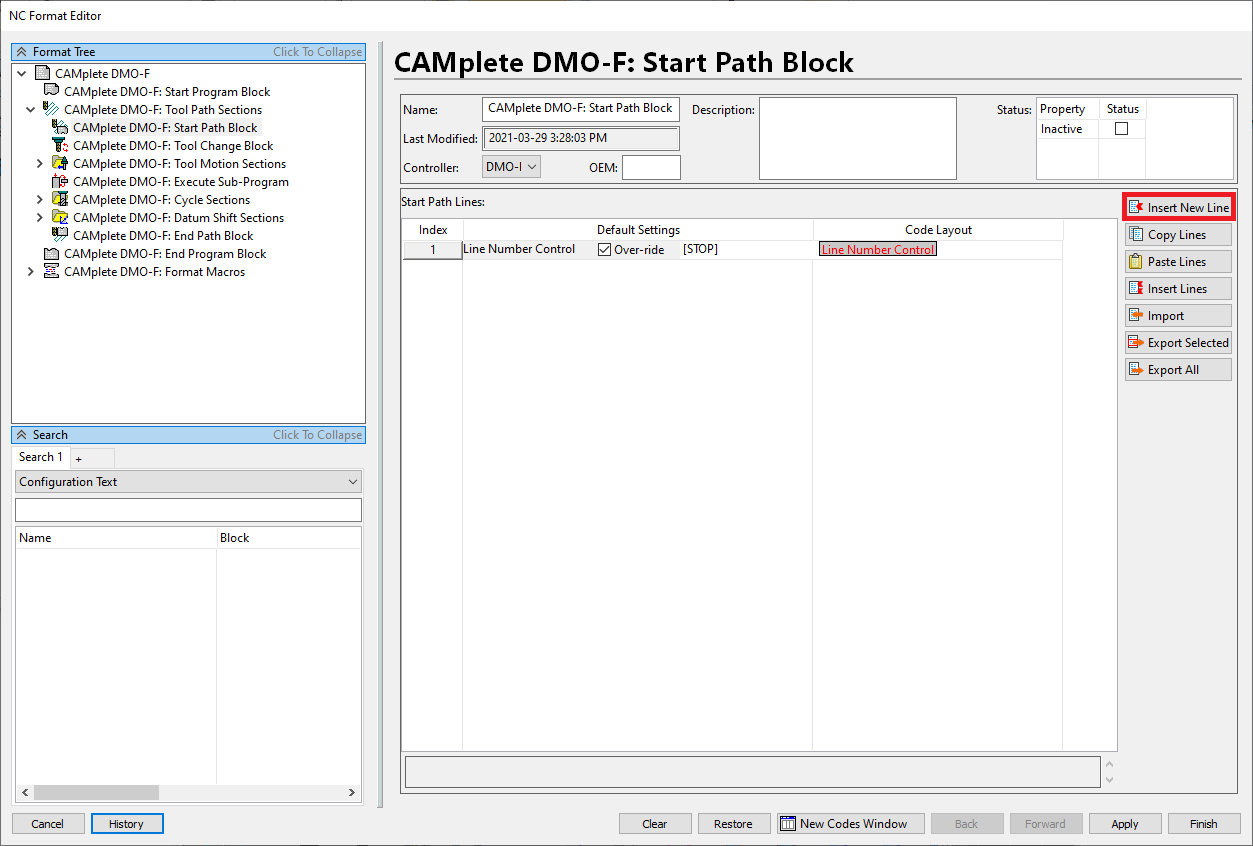This screenshot has height=846, width=1253.
Task: Click the search text input field
Action: click(x=188, y=510)
